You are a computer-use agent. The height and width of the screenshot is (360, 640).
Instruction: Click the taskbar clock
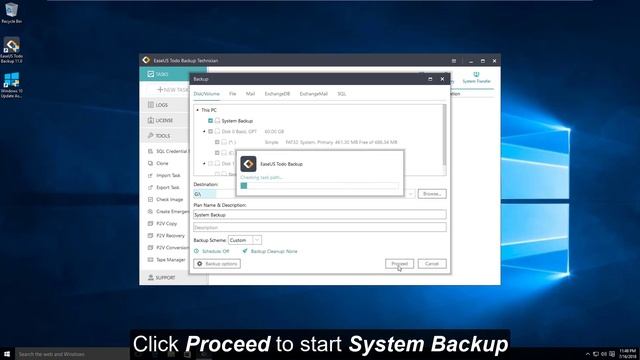click(x=627, y=354)
